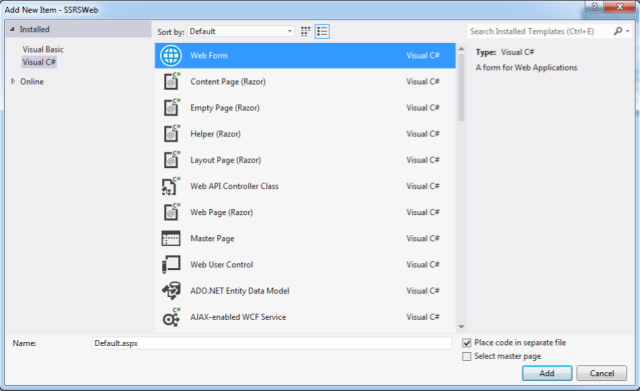This screenshot has width=640, height=391.
Task: Click the Cancel button
Action: 602,373
